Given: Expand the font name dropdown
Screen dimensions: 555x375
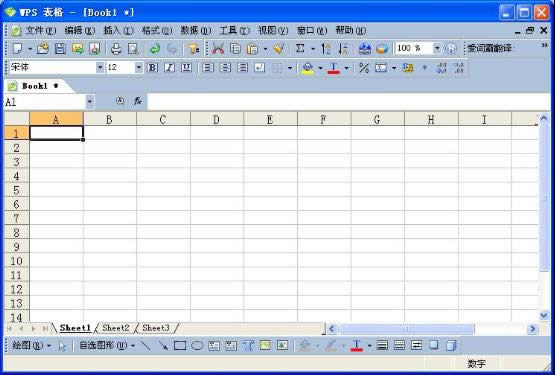Looking at the screenshot, I should (100, 67).
